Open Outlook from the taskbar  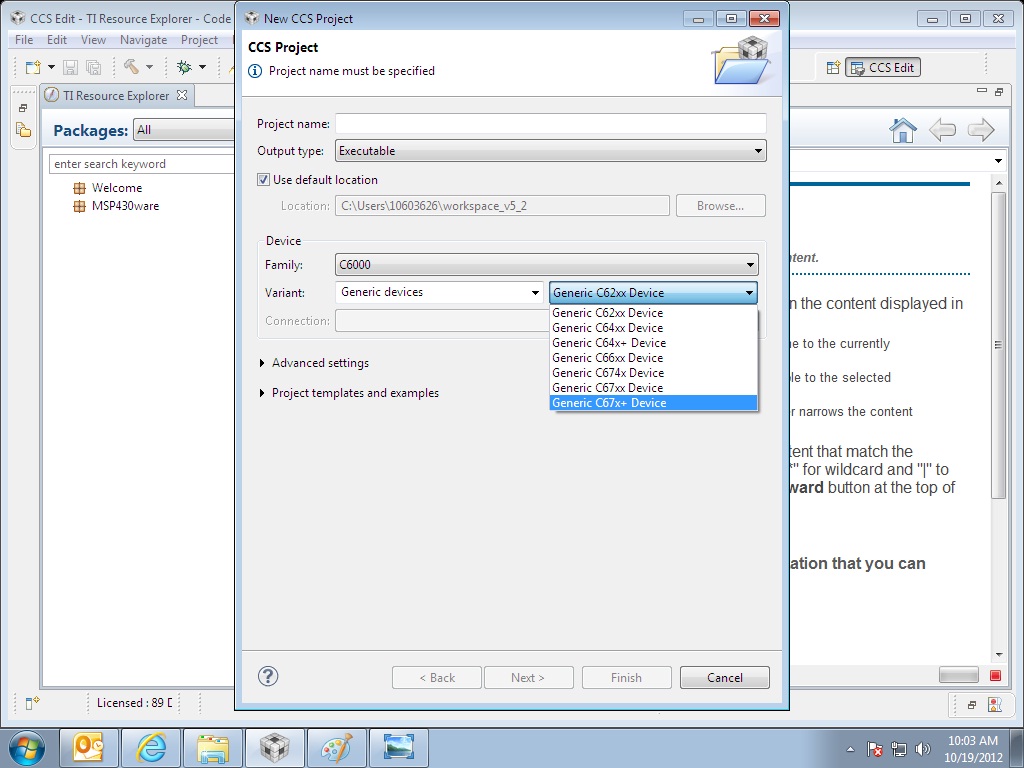pyautogui.click(x=89, y=748)
